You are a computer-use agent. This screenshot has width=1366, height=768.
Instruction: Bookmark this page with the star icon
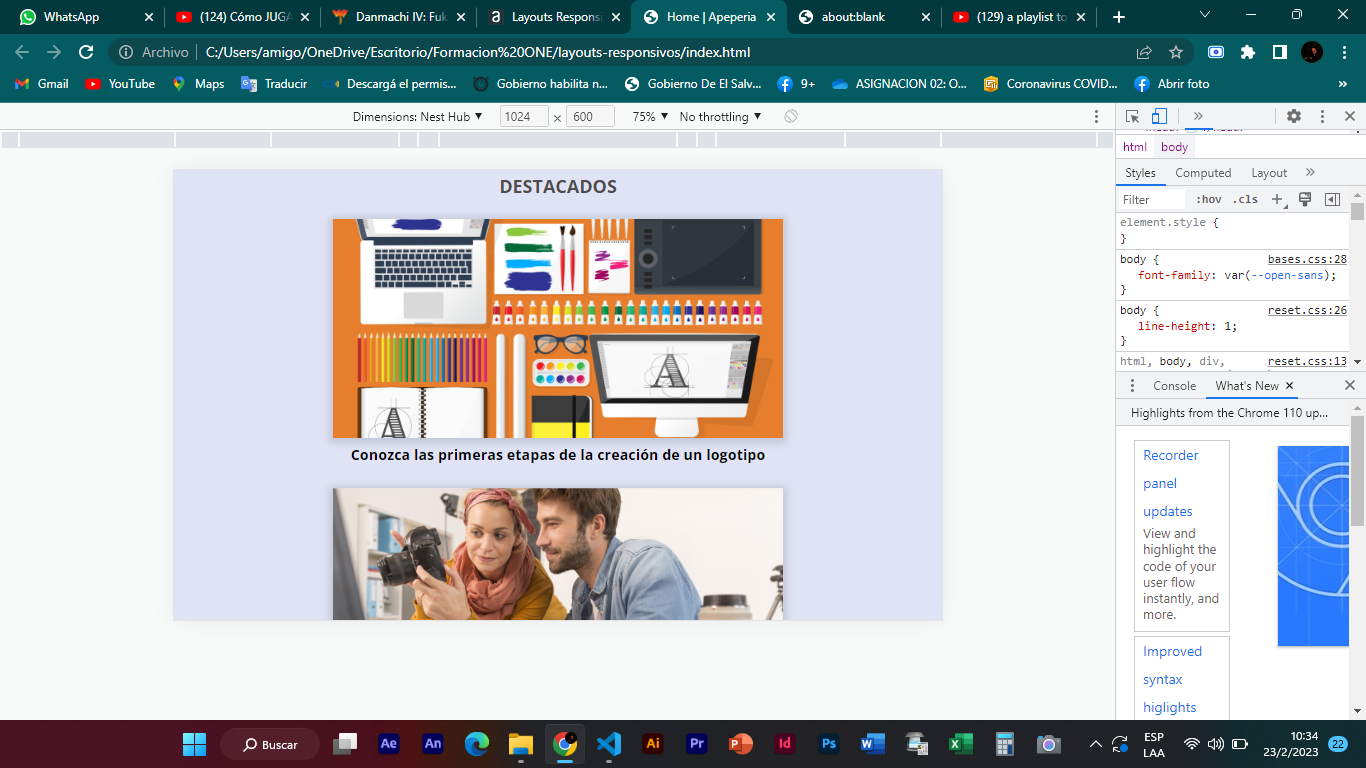[x=1176, y=52]
